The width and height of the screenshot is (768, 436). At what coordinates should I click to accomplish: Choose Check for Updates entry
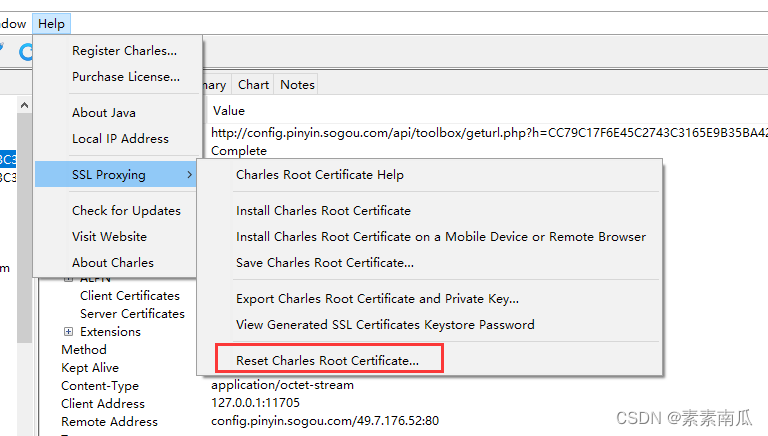(x=126, y=211)
